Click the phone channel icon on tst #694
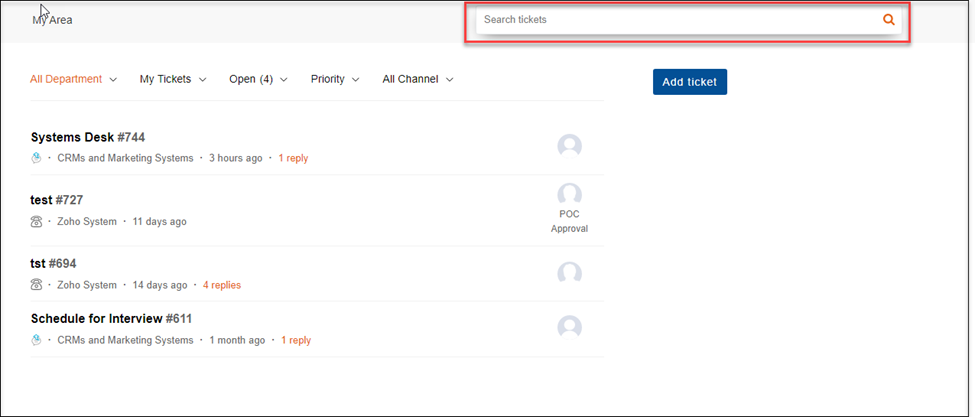This screenshot has height=417, width=975. [x=36, y=285]
